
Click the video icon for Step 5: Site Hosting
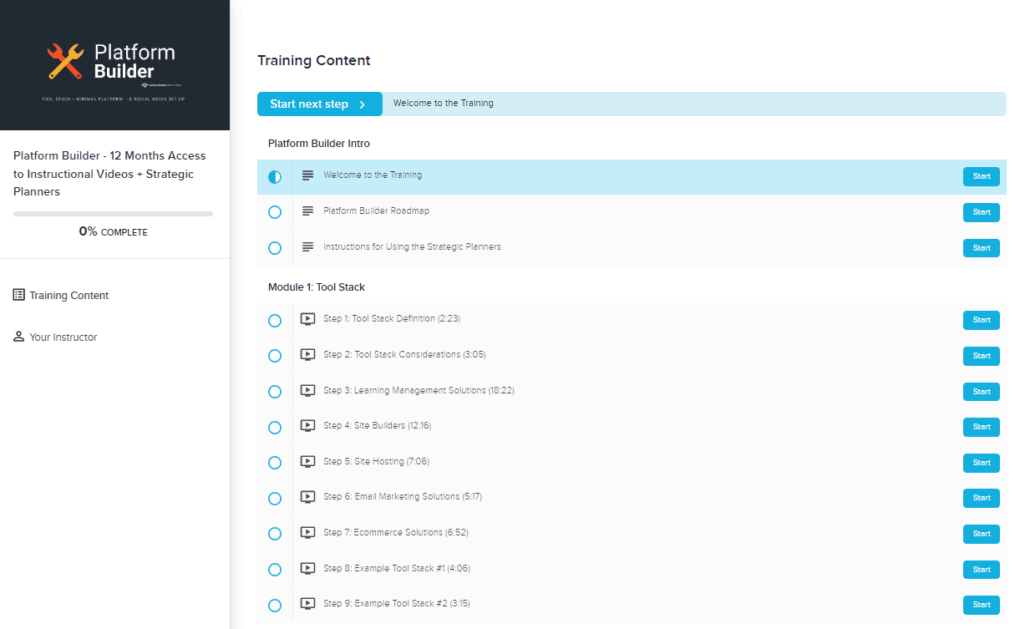(x=307, y=462)
